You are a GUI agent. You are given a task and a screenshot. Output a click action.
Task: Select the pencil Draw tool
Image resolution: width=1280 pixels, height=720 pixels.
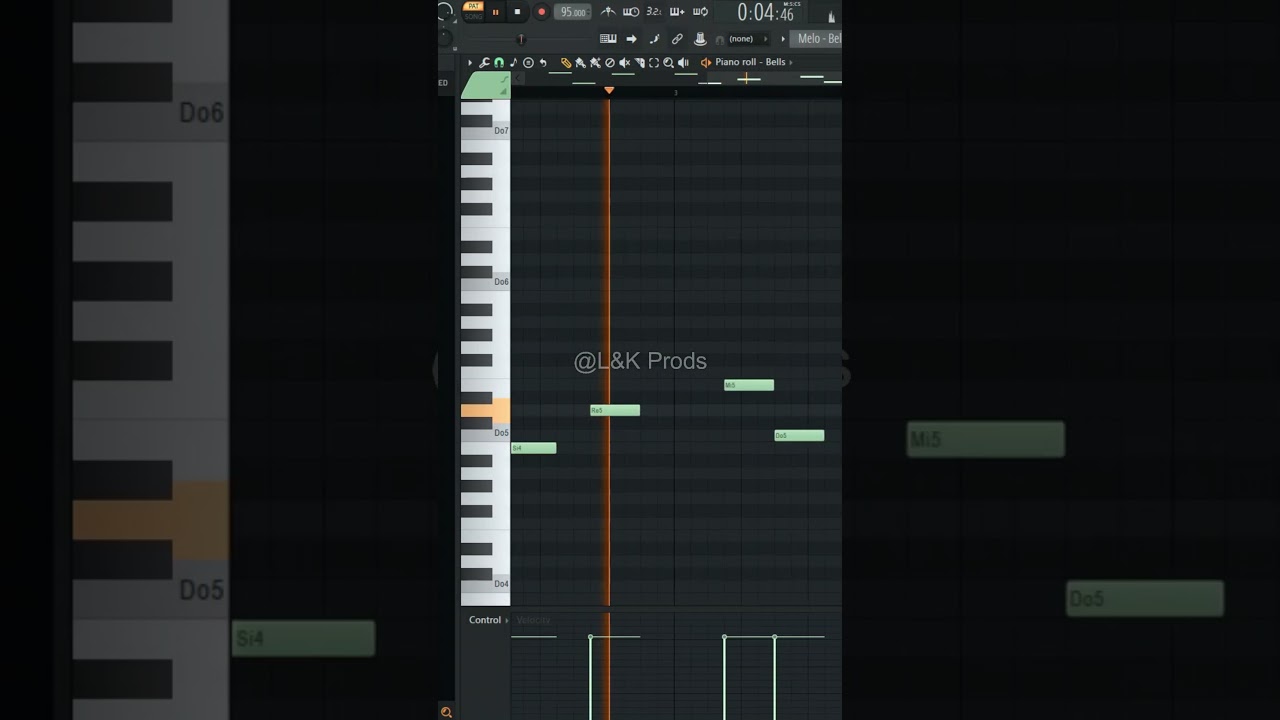566,62
